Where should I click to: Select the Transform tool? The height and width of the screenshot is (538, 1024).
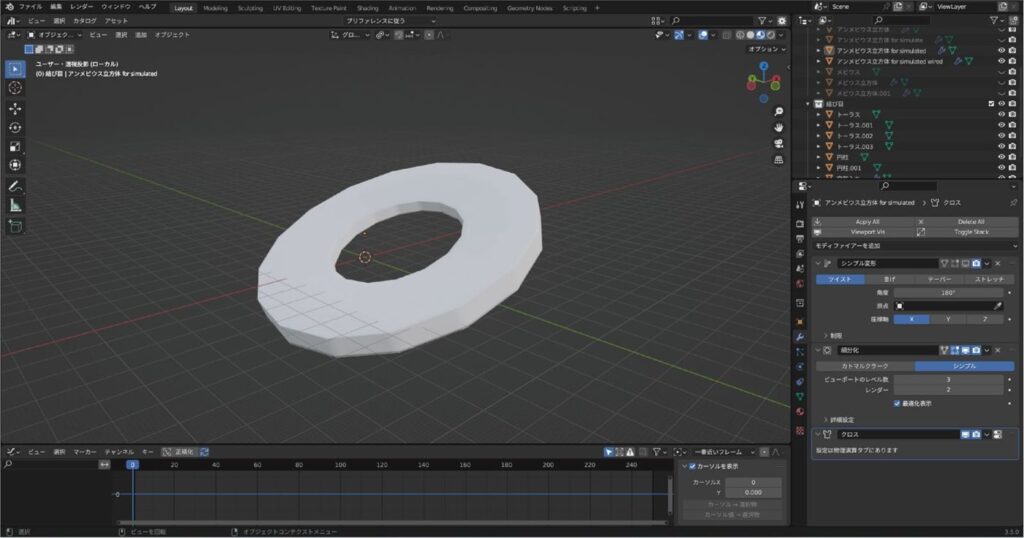(x=15, y=165)
